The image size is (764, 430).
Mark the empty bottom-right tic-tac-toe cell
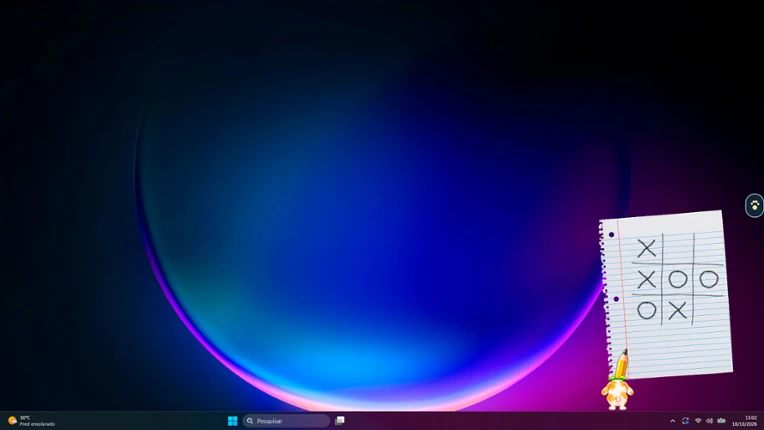tap(709, 310)
